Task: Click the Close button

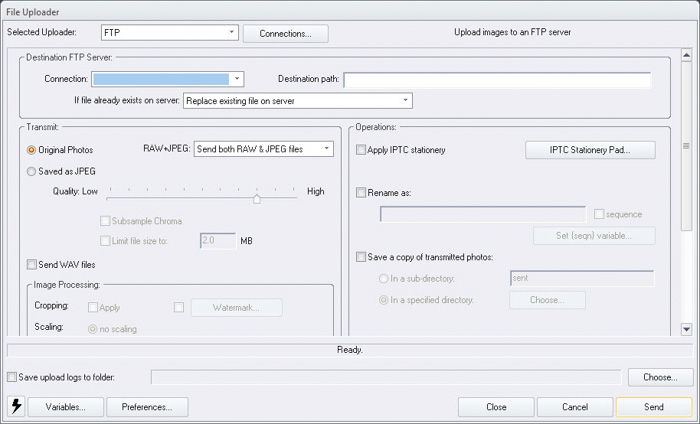Action: (496, 407)
